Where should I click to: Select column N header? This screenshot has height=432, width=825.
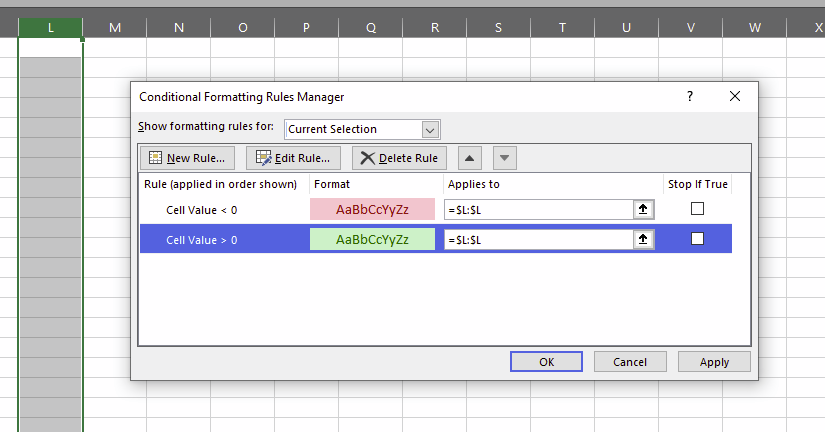(x=179, y=28)
